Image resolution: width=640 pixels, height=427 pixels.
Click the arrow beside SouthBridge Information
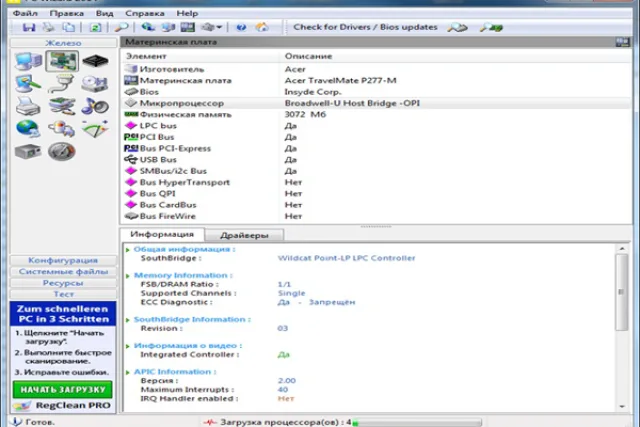click(x=128, y=320)
